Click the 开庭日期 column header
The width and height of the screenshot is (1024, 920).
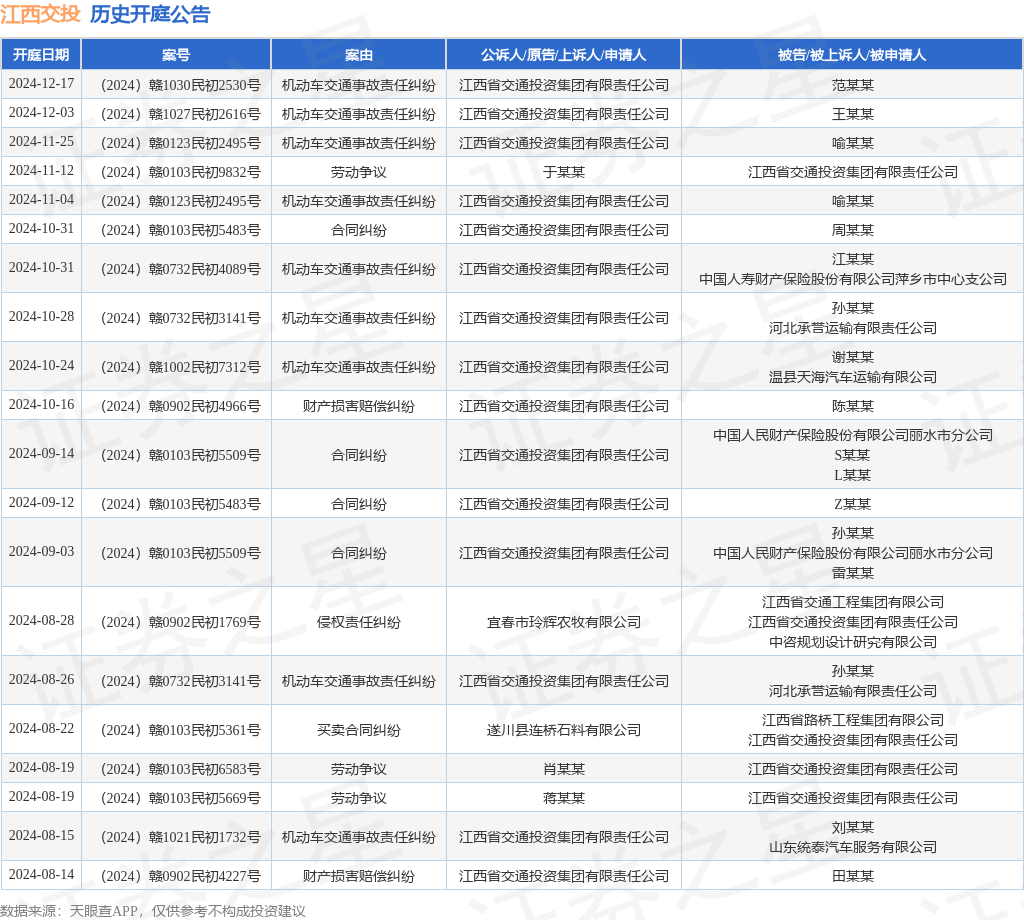[x=41, y=55]
